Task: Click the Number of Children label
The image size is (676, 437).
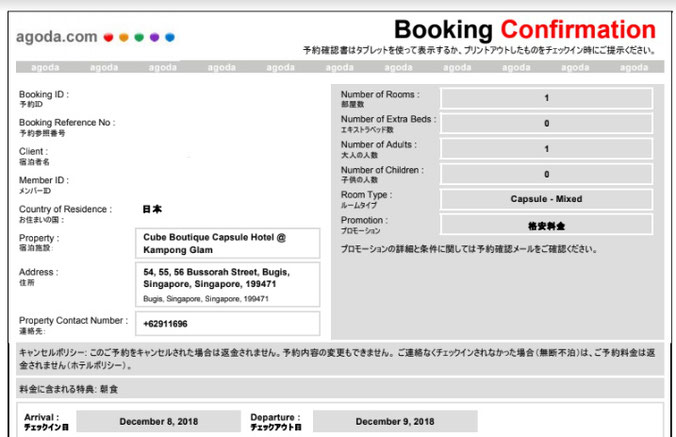Action: pos(382,170)
